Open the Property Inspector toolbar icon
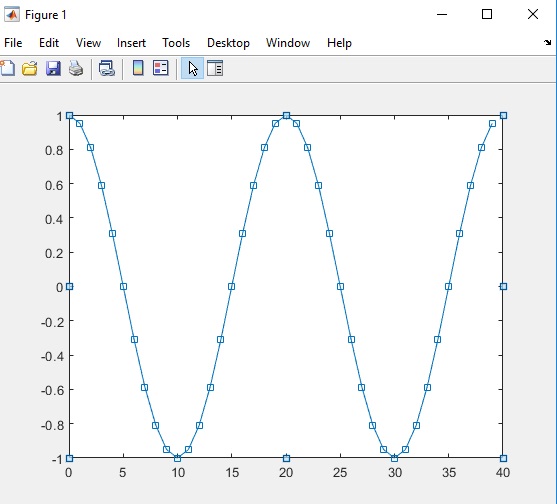Viewport: 557px width, 504px height. (x=215, y=68)
